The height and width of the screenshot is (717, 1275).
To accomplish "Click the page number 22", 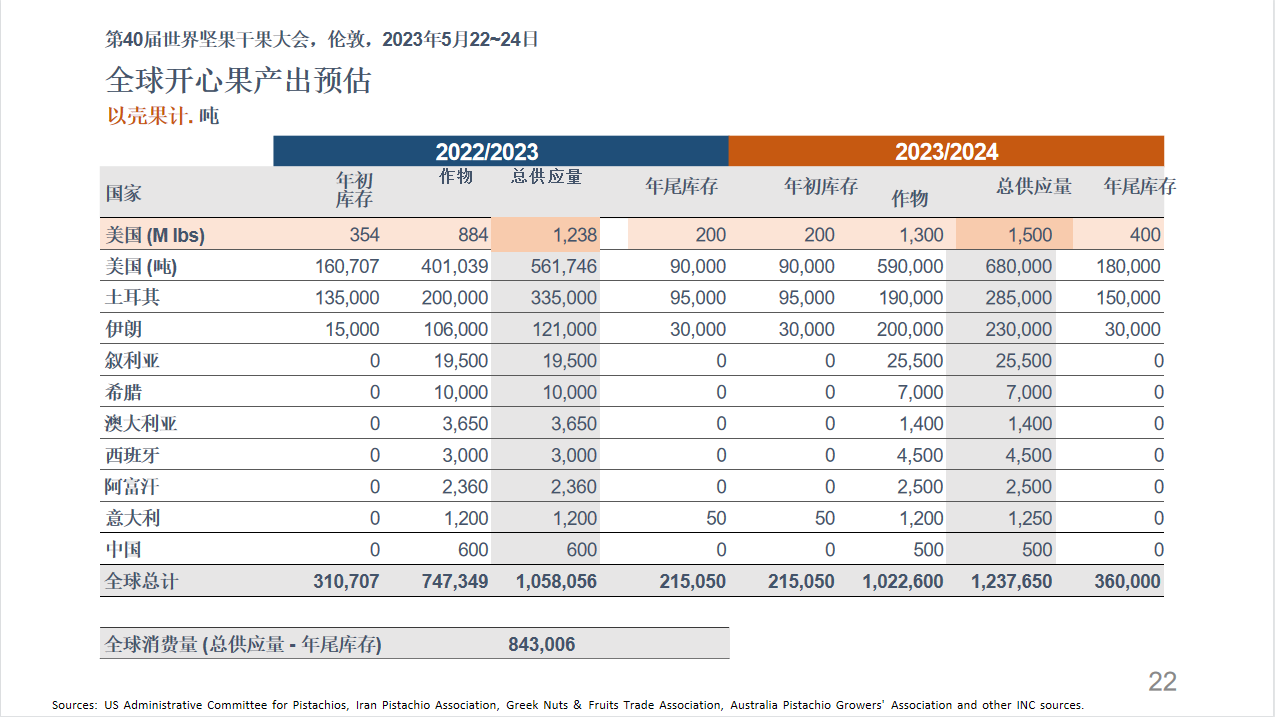I will coord(1162,681).
